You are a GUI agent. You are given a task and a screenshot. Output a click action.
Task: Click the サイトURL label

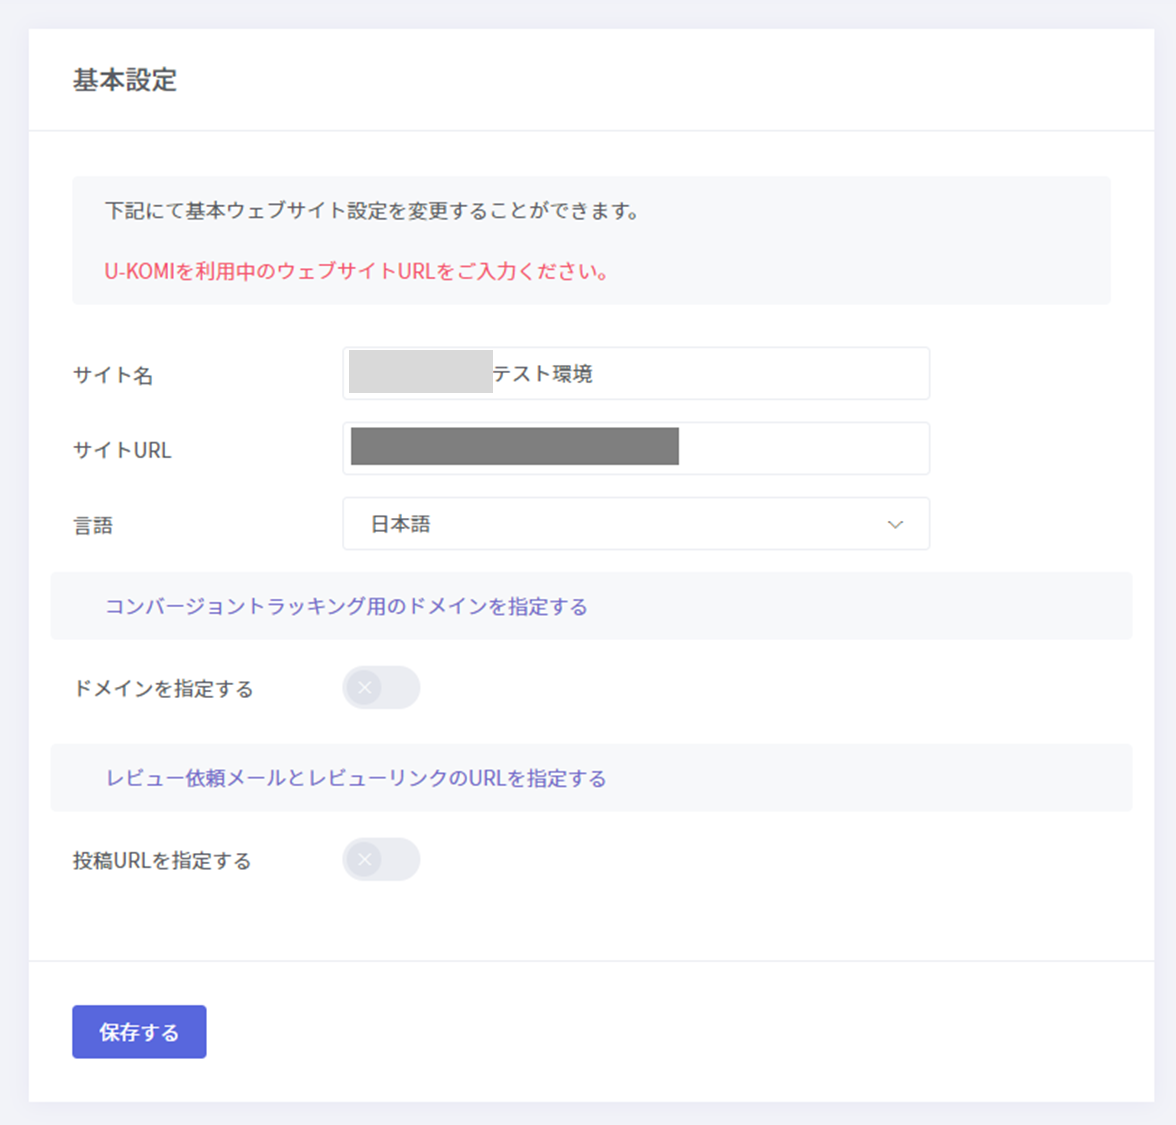pos(122,451)
